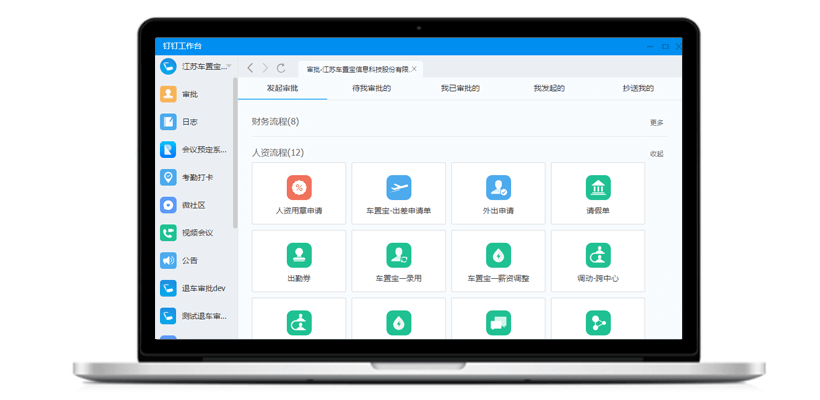Switch to the 待我审批的 tab
Image resolution: width=820 pixels, height=400 pixels.
(371, 88)
